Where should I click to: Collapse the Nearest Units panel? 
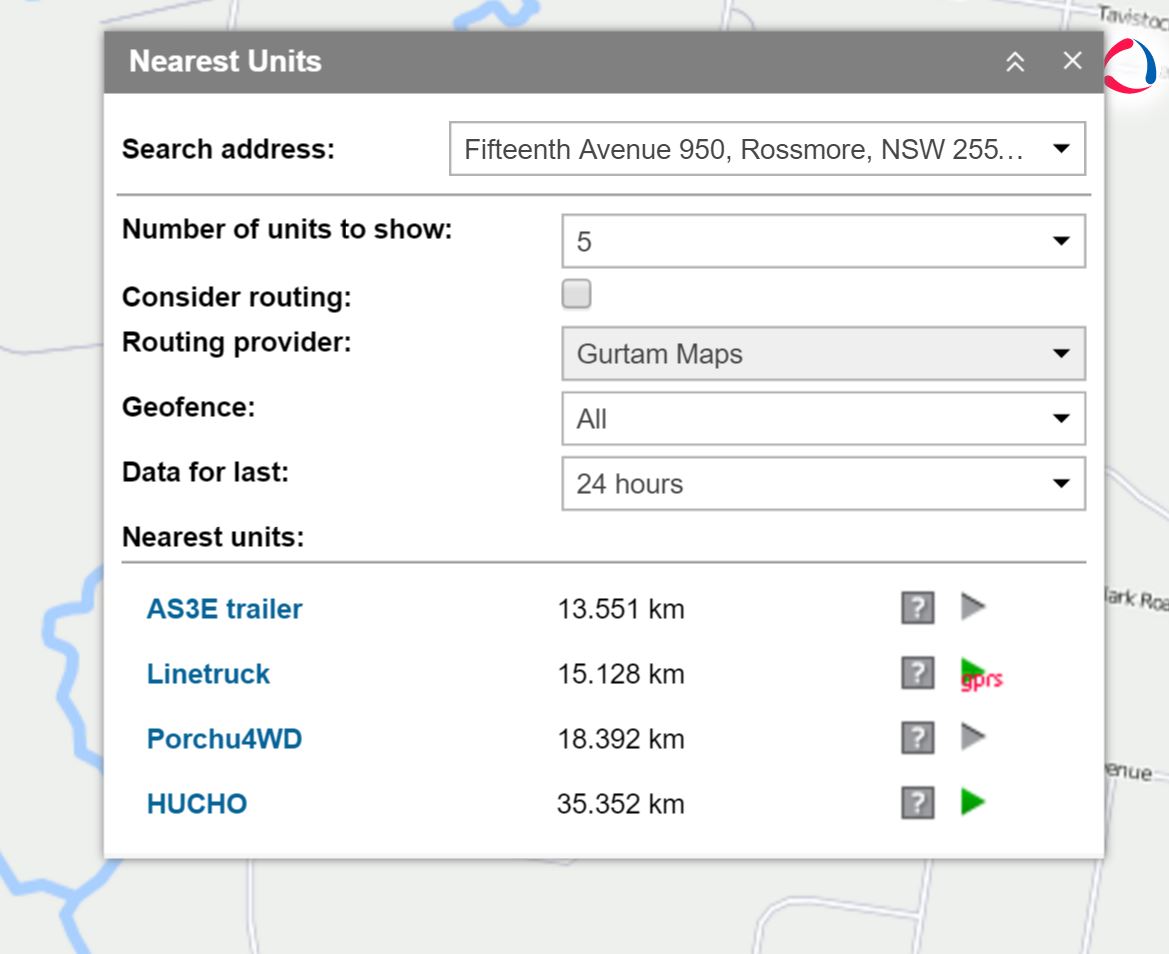point(1015,62)
